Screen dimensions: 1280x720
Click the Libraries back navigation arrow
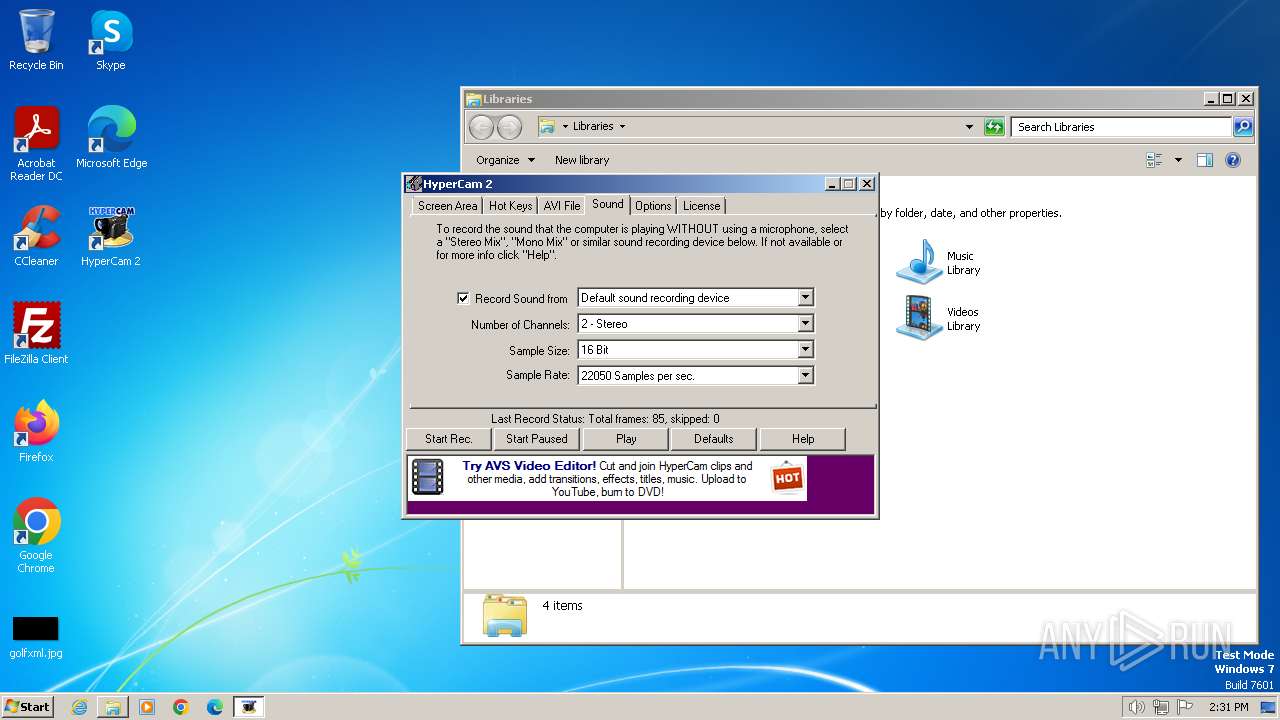[481, 127]
